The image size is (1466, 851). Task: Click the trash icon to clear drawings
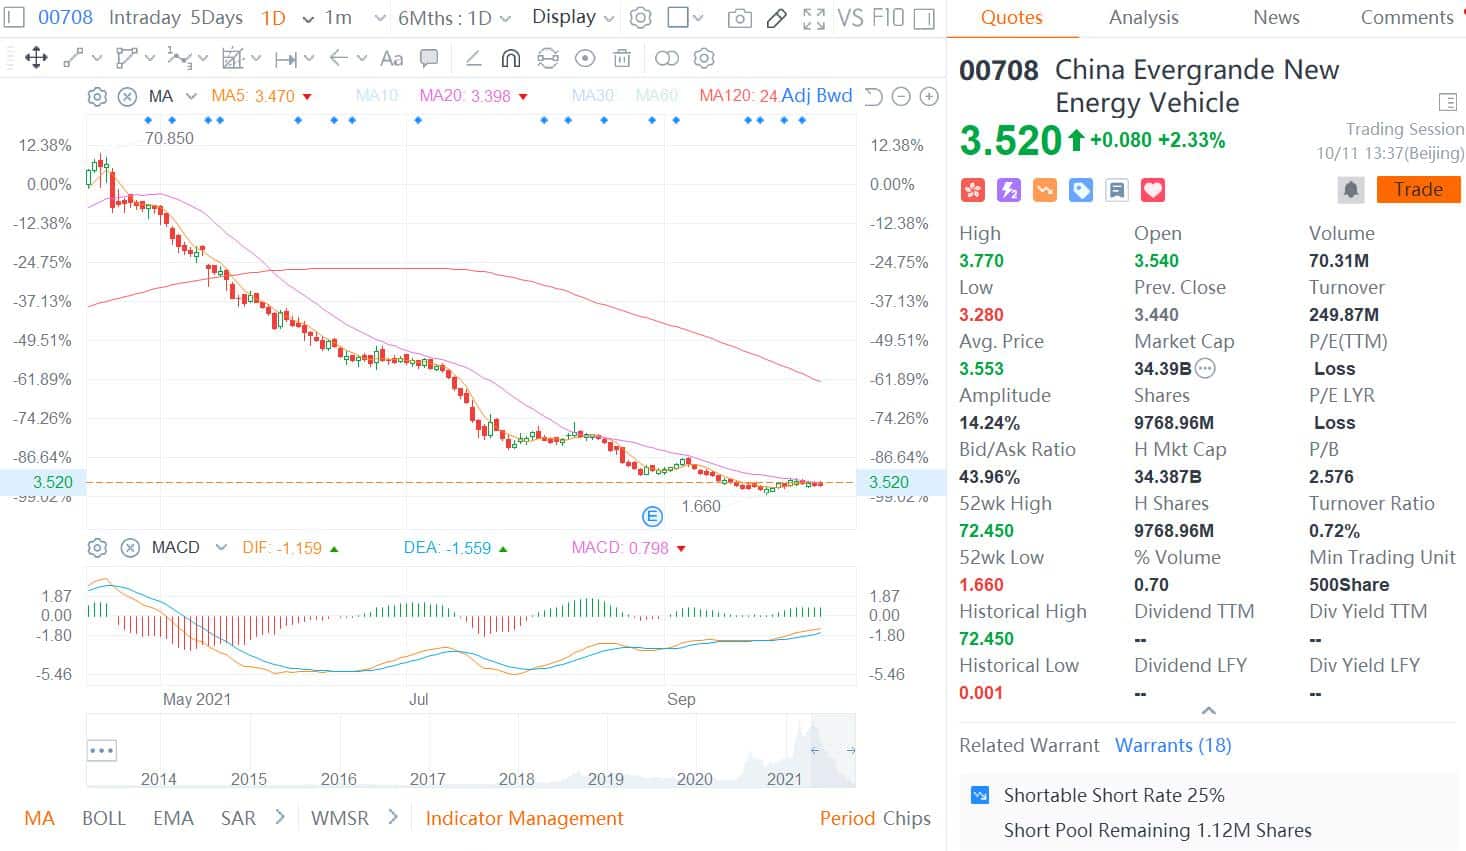(x=622, y=58)
